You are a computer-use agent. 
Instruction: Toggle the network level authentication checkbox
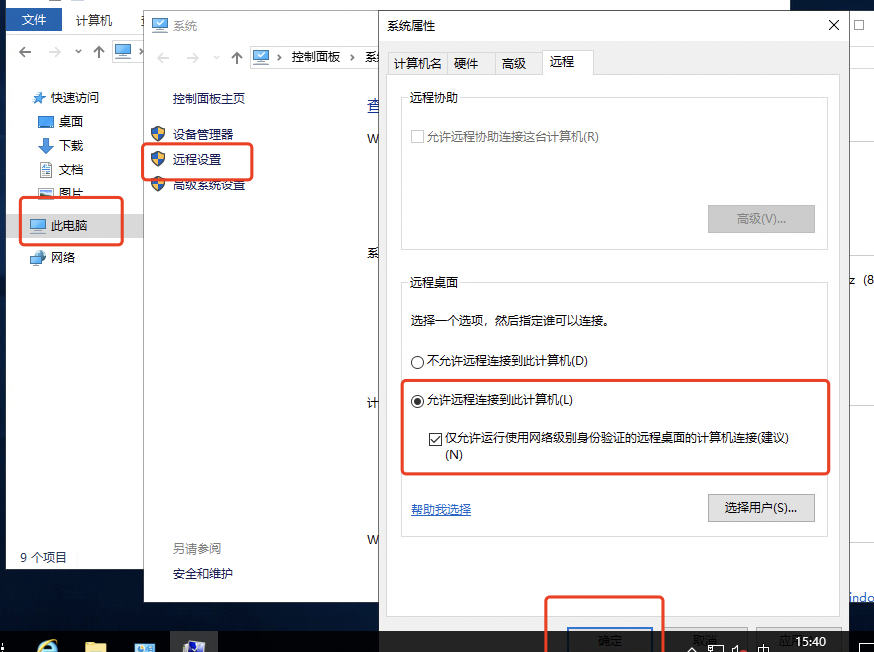(435, 438)
